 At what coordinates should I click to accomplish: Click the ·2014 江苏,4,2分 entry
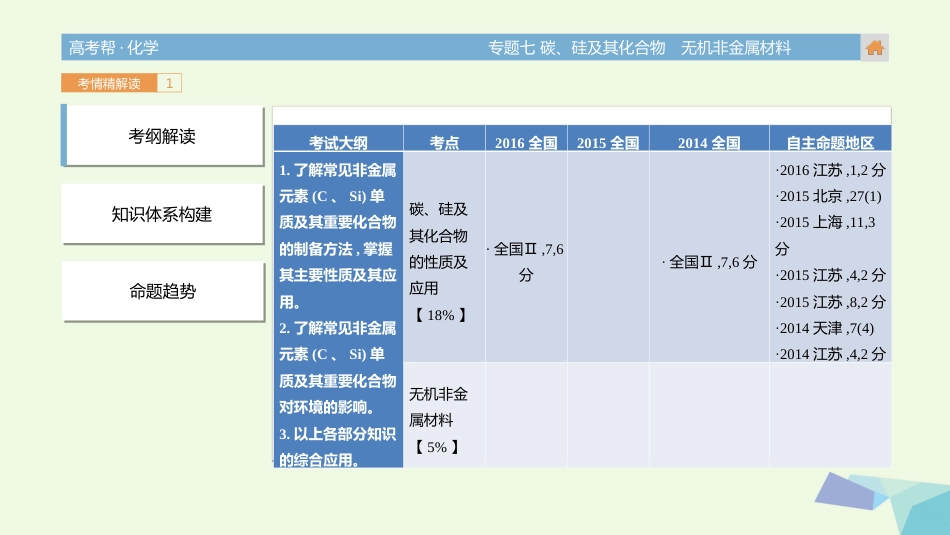[x=830, y=354]
